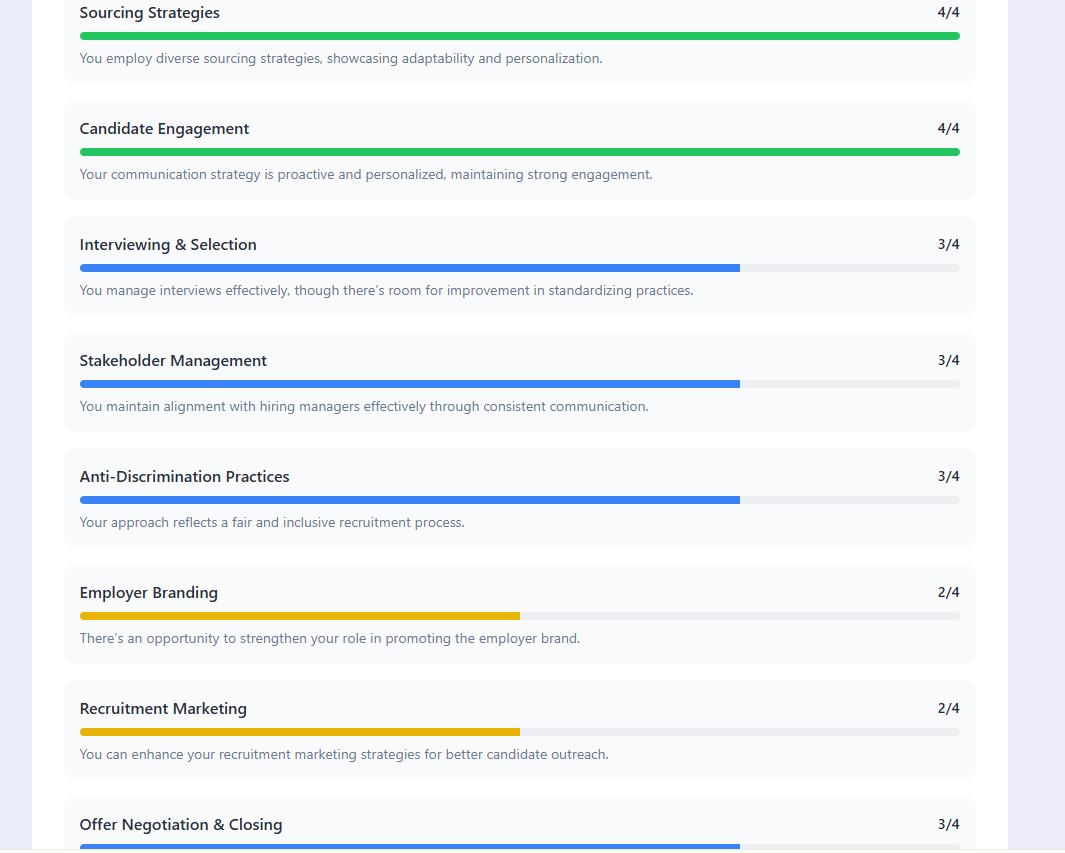Click the Sourcing Strategies 4/4 score
This screenshot has height=853, width=1065.
pyautogui.click(x=948, y=12)
